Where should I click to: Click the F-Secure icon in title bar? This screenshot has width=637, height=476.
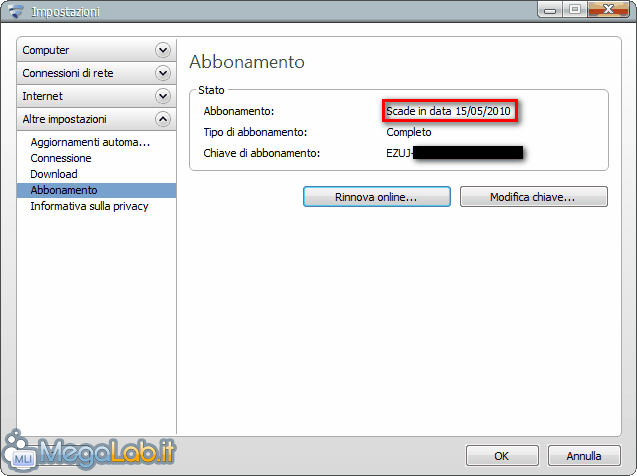(x=16, y=11)
